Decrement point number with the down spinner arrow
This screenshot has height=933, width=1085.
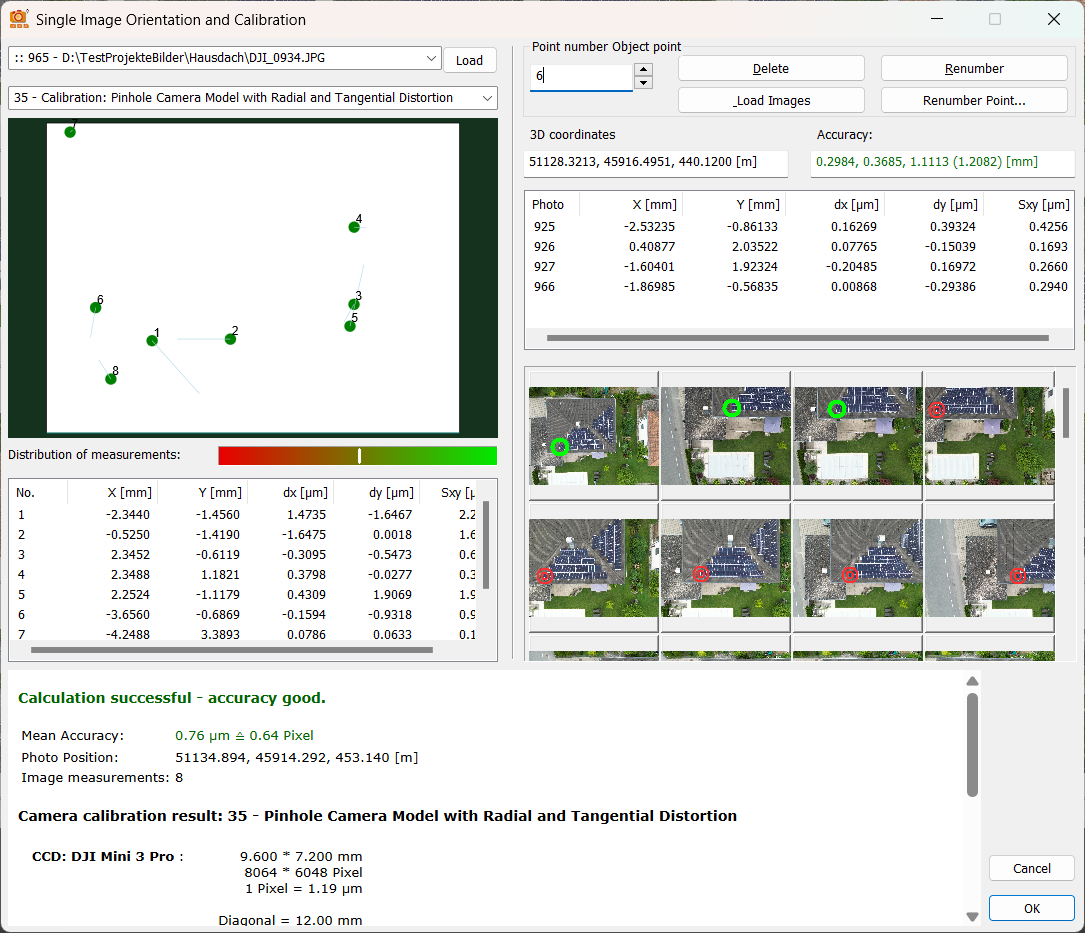point(643,83)
